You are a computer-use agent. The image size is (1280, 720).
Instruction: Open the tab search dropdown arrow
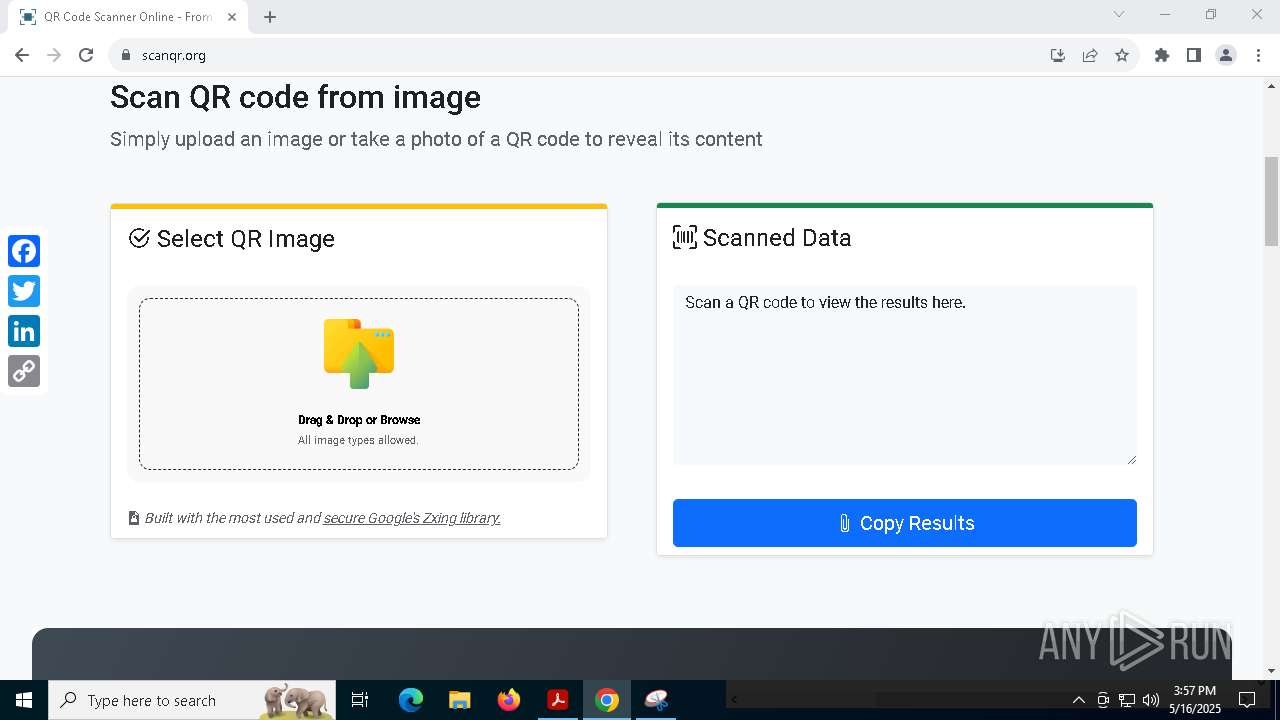click(x=1119, y=14)
